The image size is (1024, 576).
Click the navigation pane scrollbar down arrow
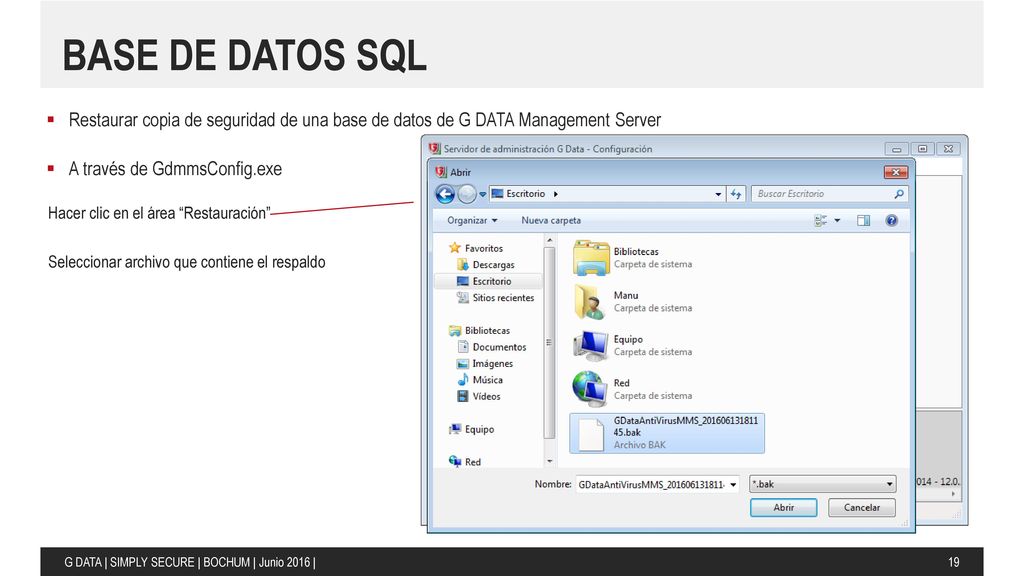pyautogui.click(x=549, y=461)
